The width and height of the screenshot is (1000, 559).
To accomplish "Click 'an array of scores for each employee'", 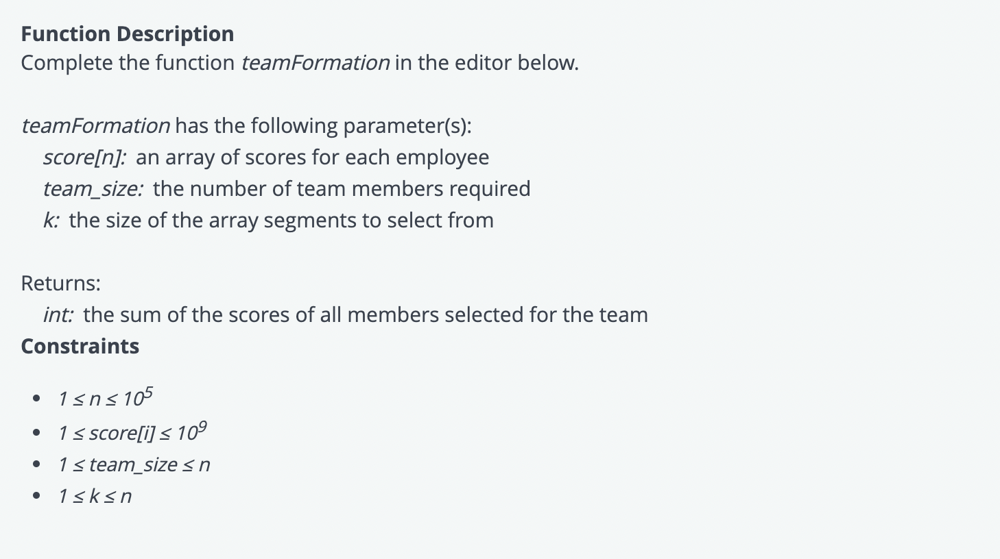I will pyautogui.click(x=312, y=157).
